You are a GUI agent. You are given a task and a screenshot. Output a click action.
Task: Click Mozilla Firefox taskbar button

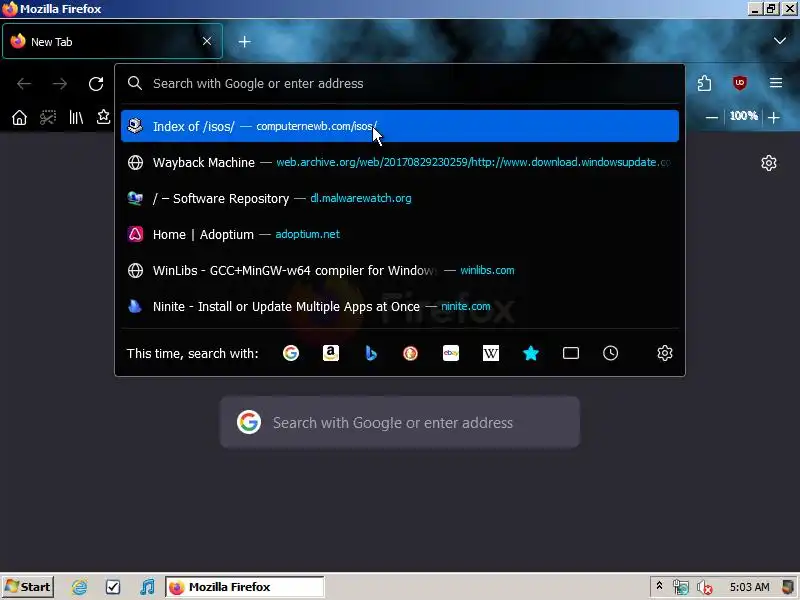(x=244, y=587)
